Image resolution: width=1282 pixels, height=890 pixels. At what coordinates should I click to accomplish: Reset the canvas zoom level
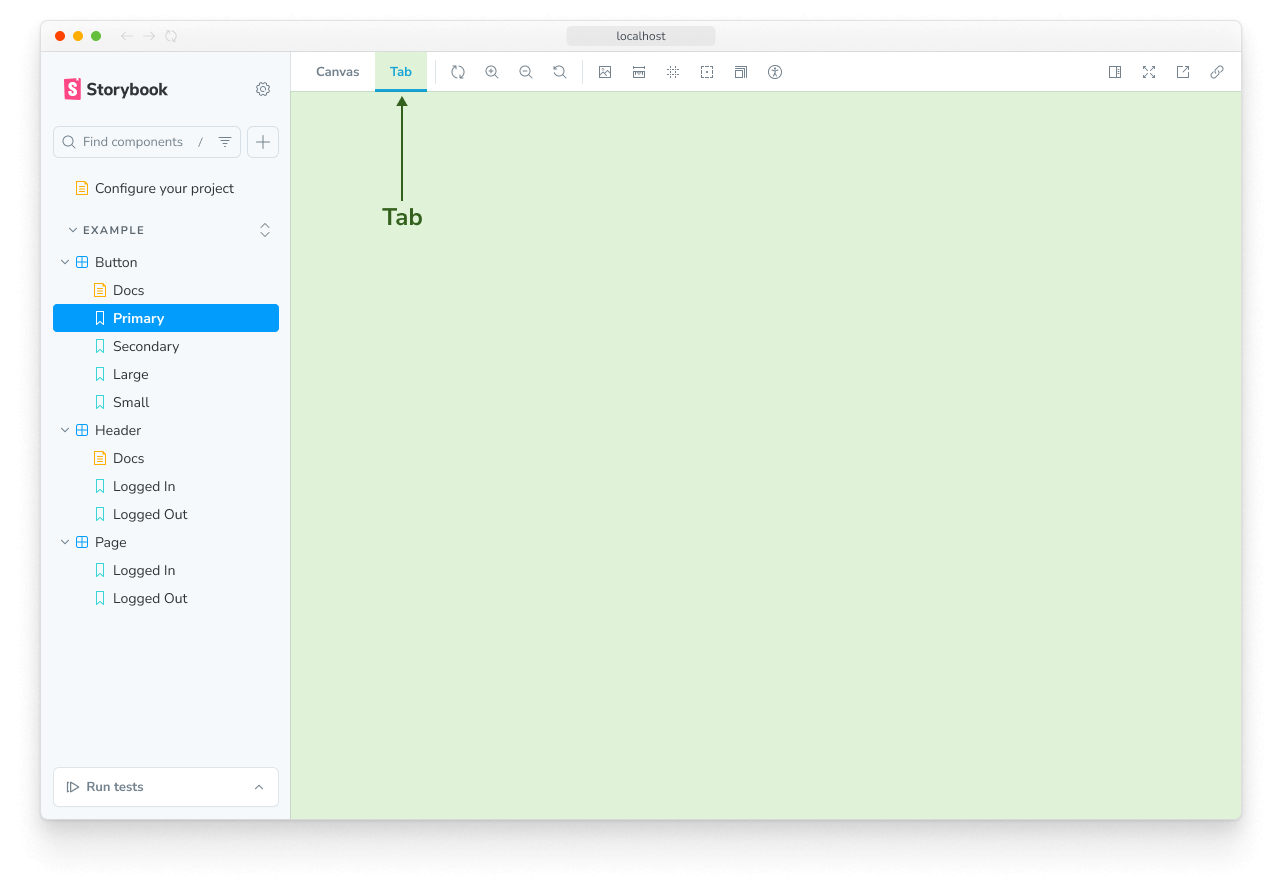click(x=559, y=71)
